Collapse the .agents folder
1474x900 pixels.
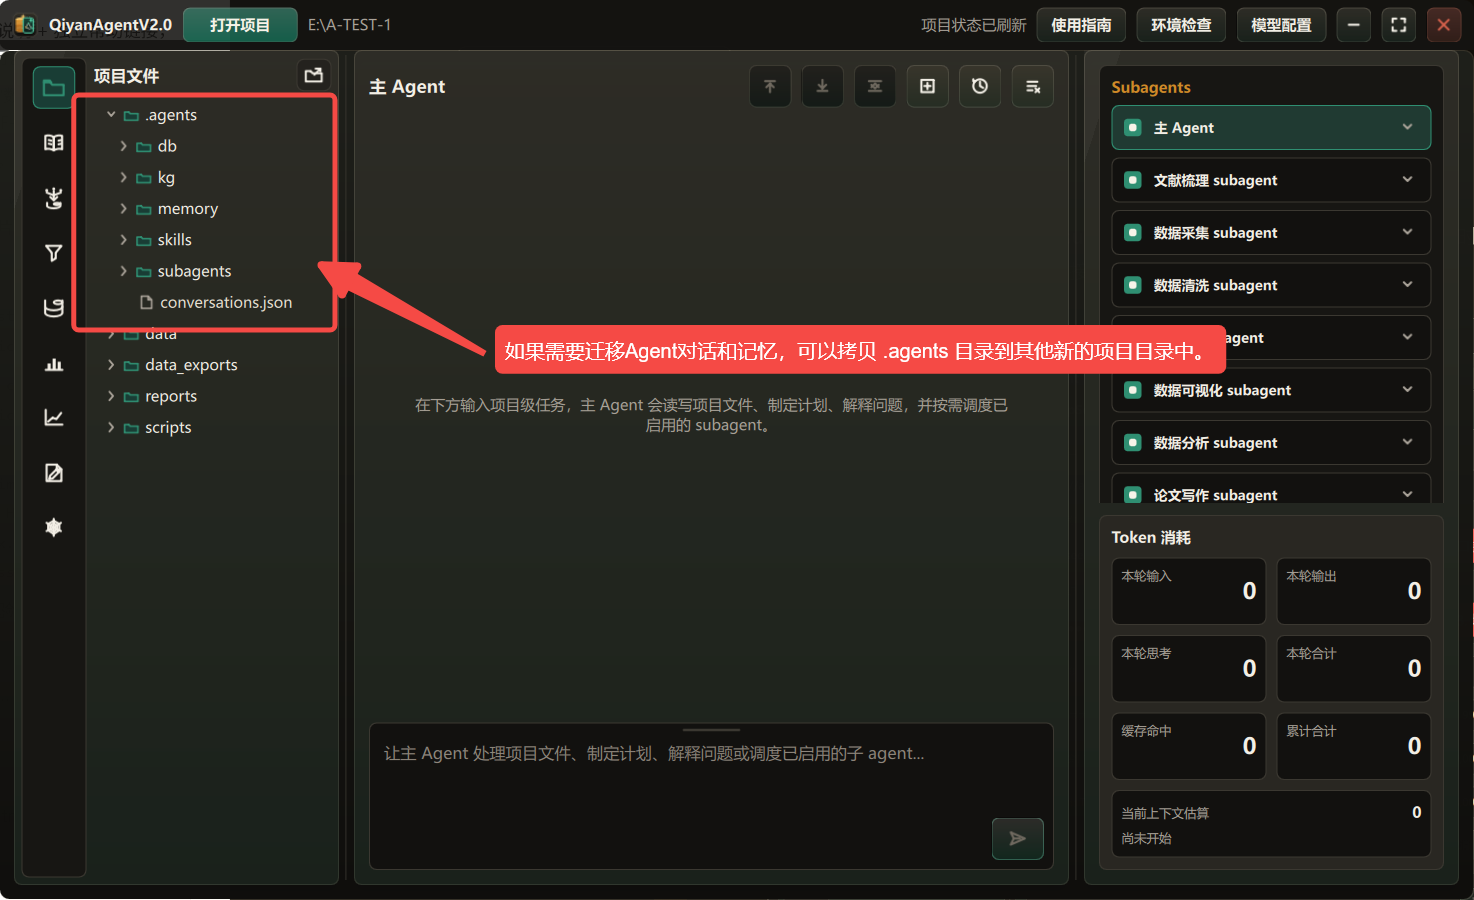(111, 115)
